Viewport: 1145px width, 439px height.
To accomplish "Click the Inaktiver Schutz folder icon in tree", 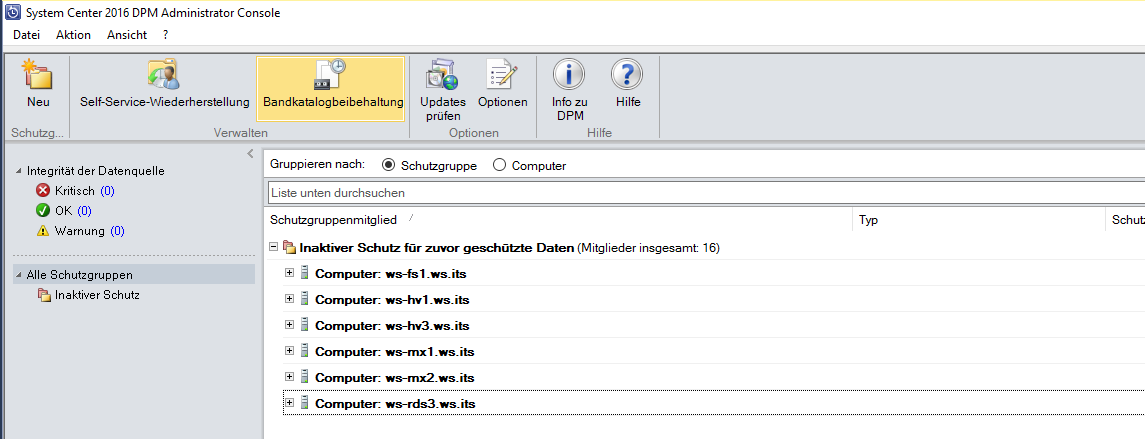I will tap(44, 295).
